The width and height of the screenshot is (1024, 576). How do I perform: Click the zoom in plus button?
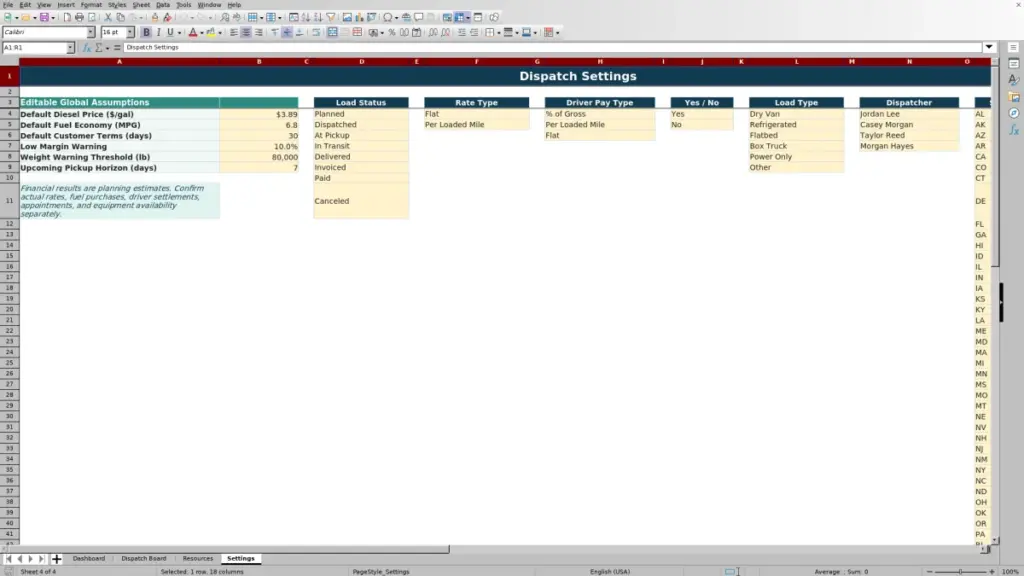(991, 571)
